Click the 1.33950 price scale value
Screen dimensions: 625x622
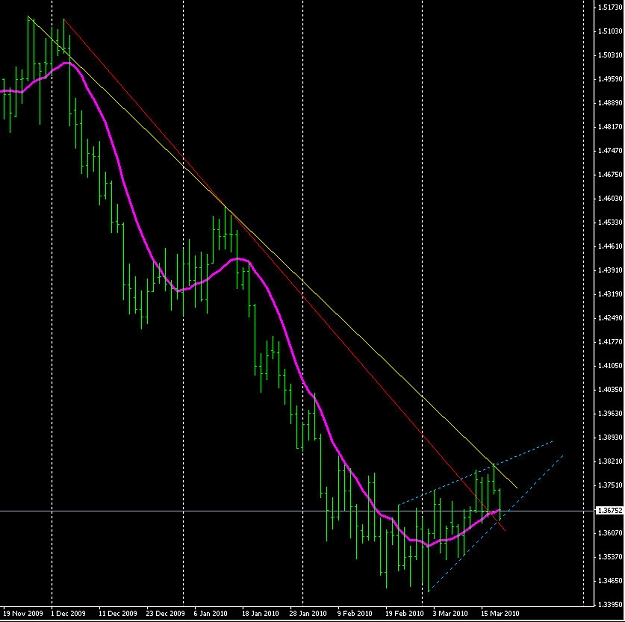click(x=610, y=604)
